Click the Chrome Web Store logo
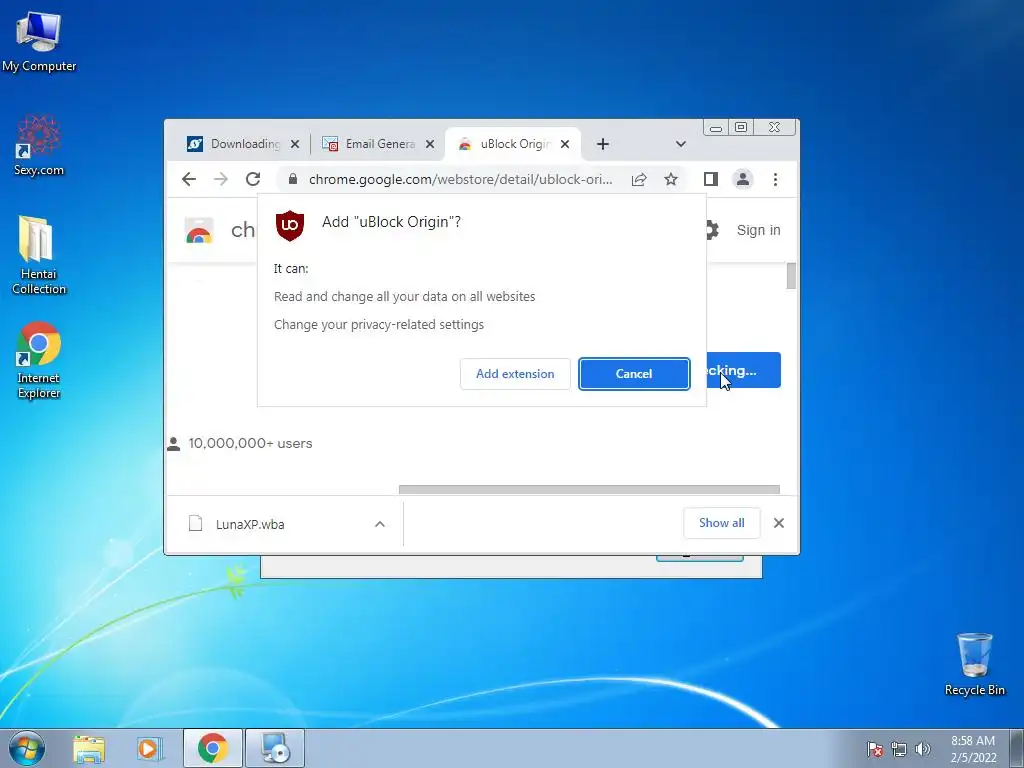1024x768 pixels. click(199, 230)
